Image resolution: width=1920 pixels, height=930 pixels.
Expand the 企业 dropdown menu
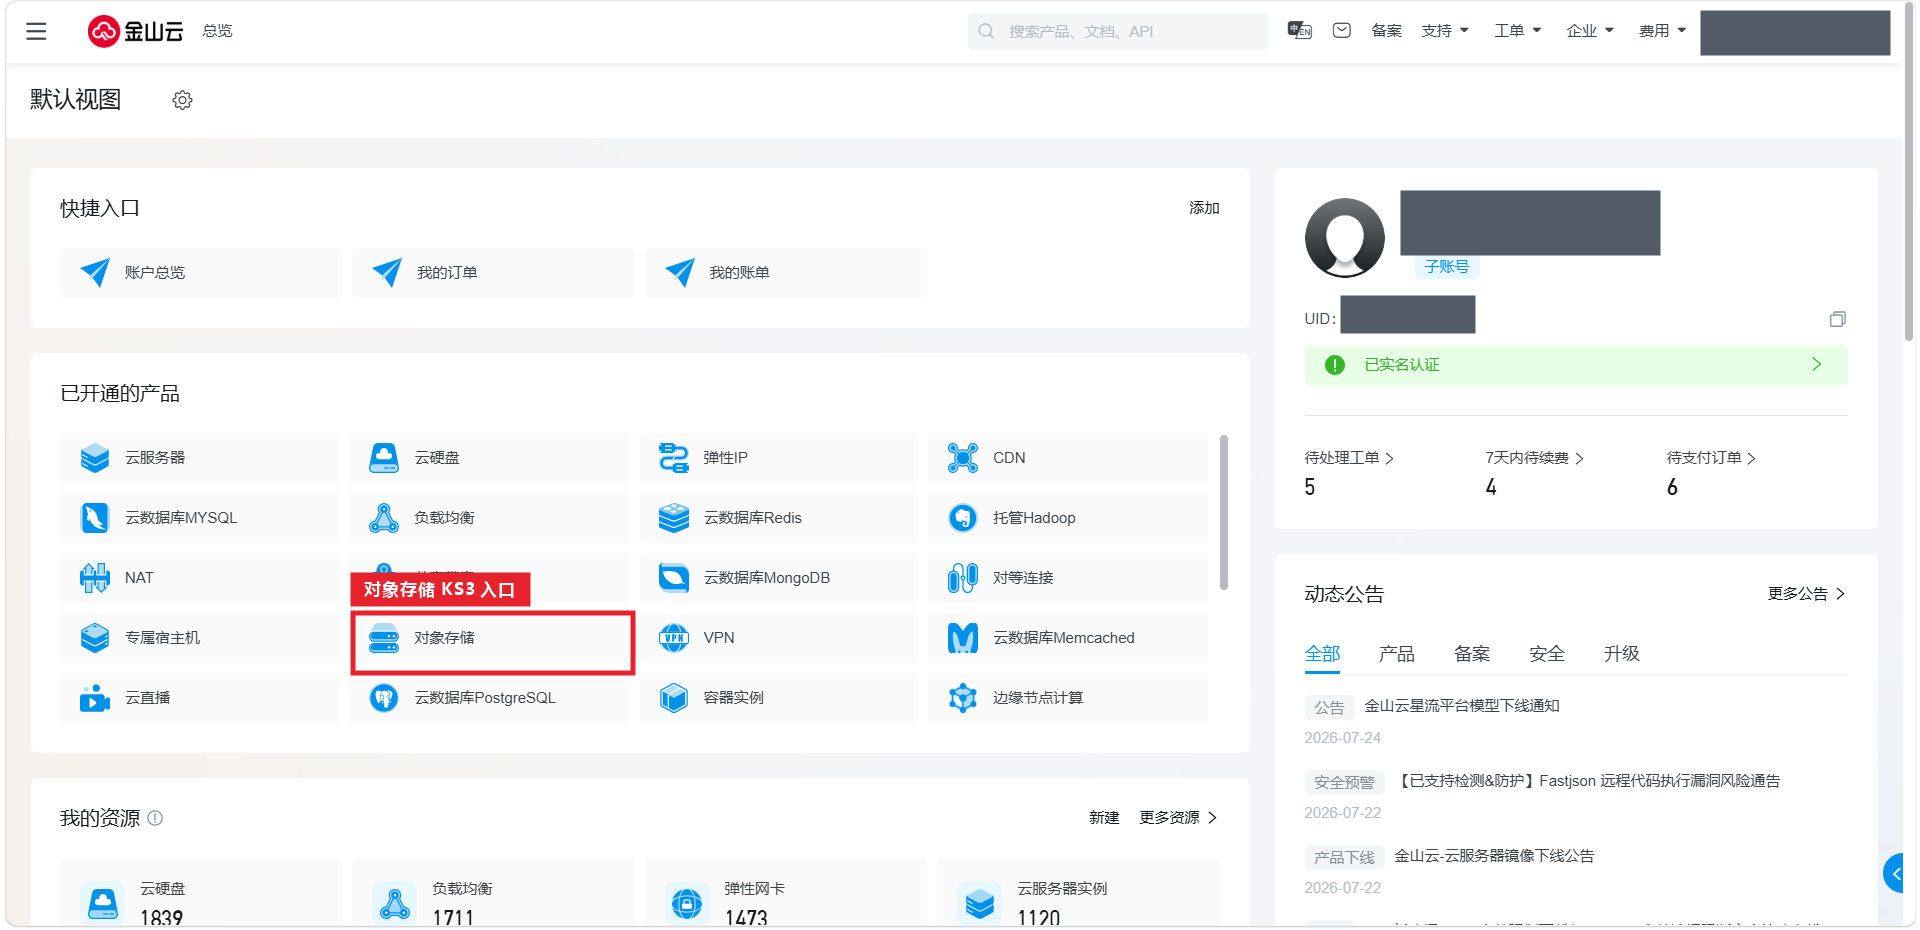point(1590,31)
